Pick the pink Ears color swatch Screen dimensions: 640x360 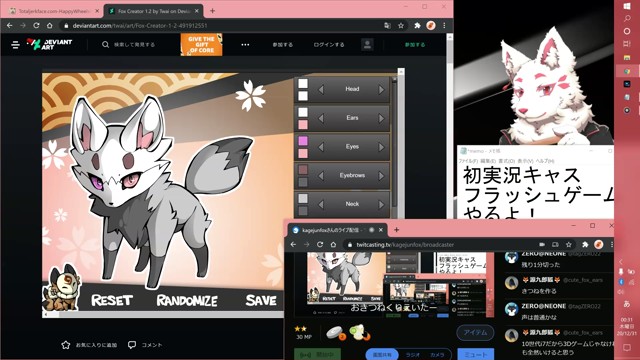click(x=303, y=124)
